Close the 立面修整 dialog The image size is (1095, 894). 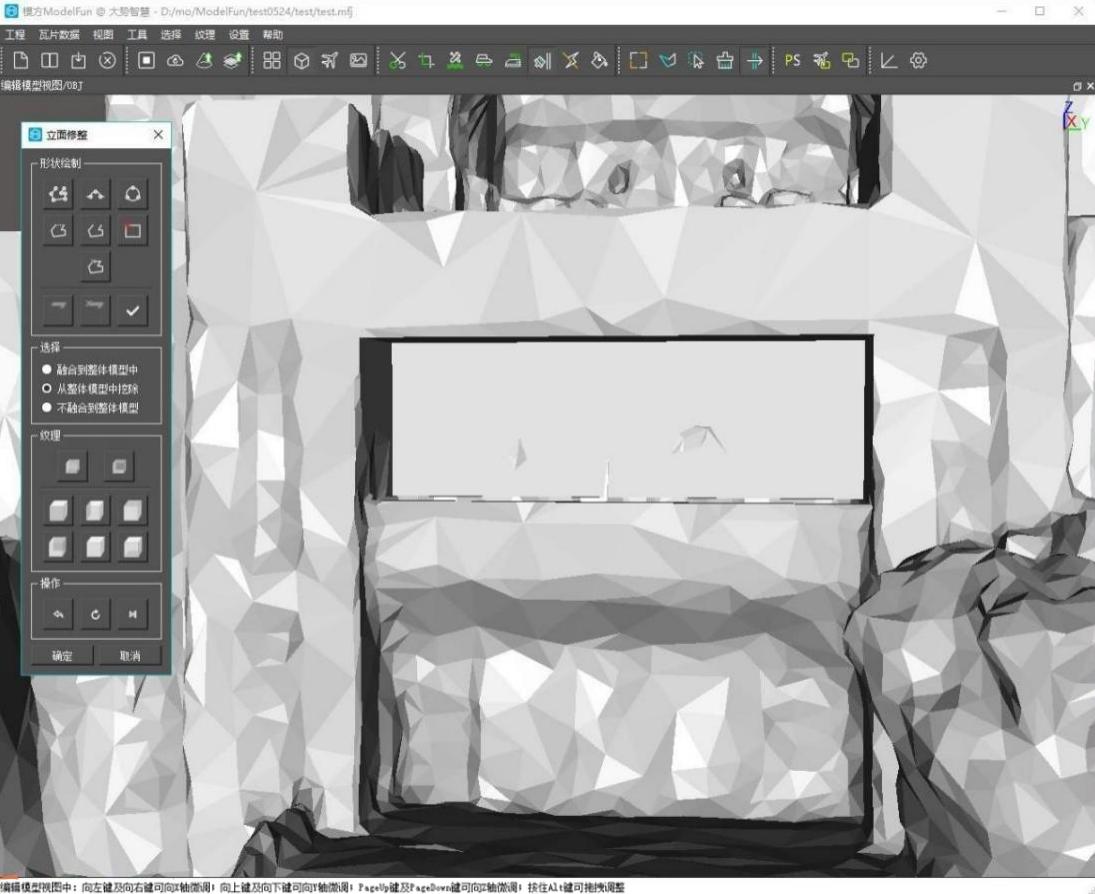pyautogui.click(x=159, y=134)
